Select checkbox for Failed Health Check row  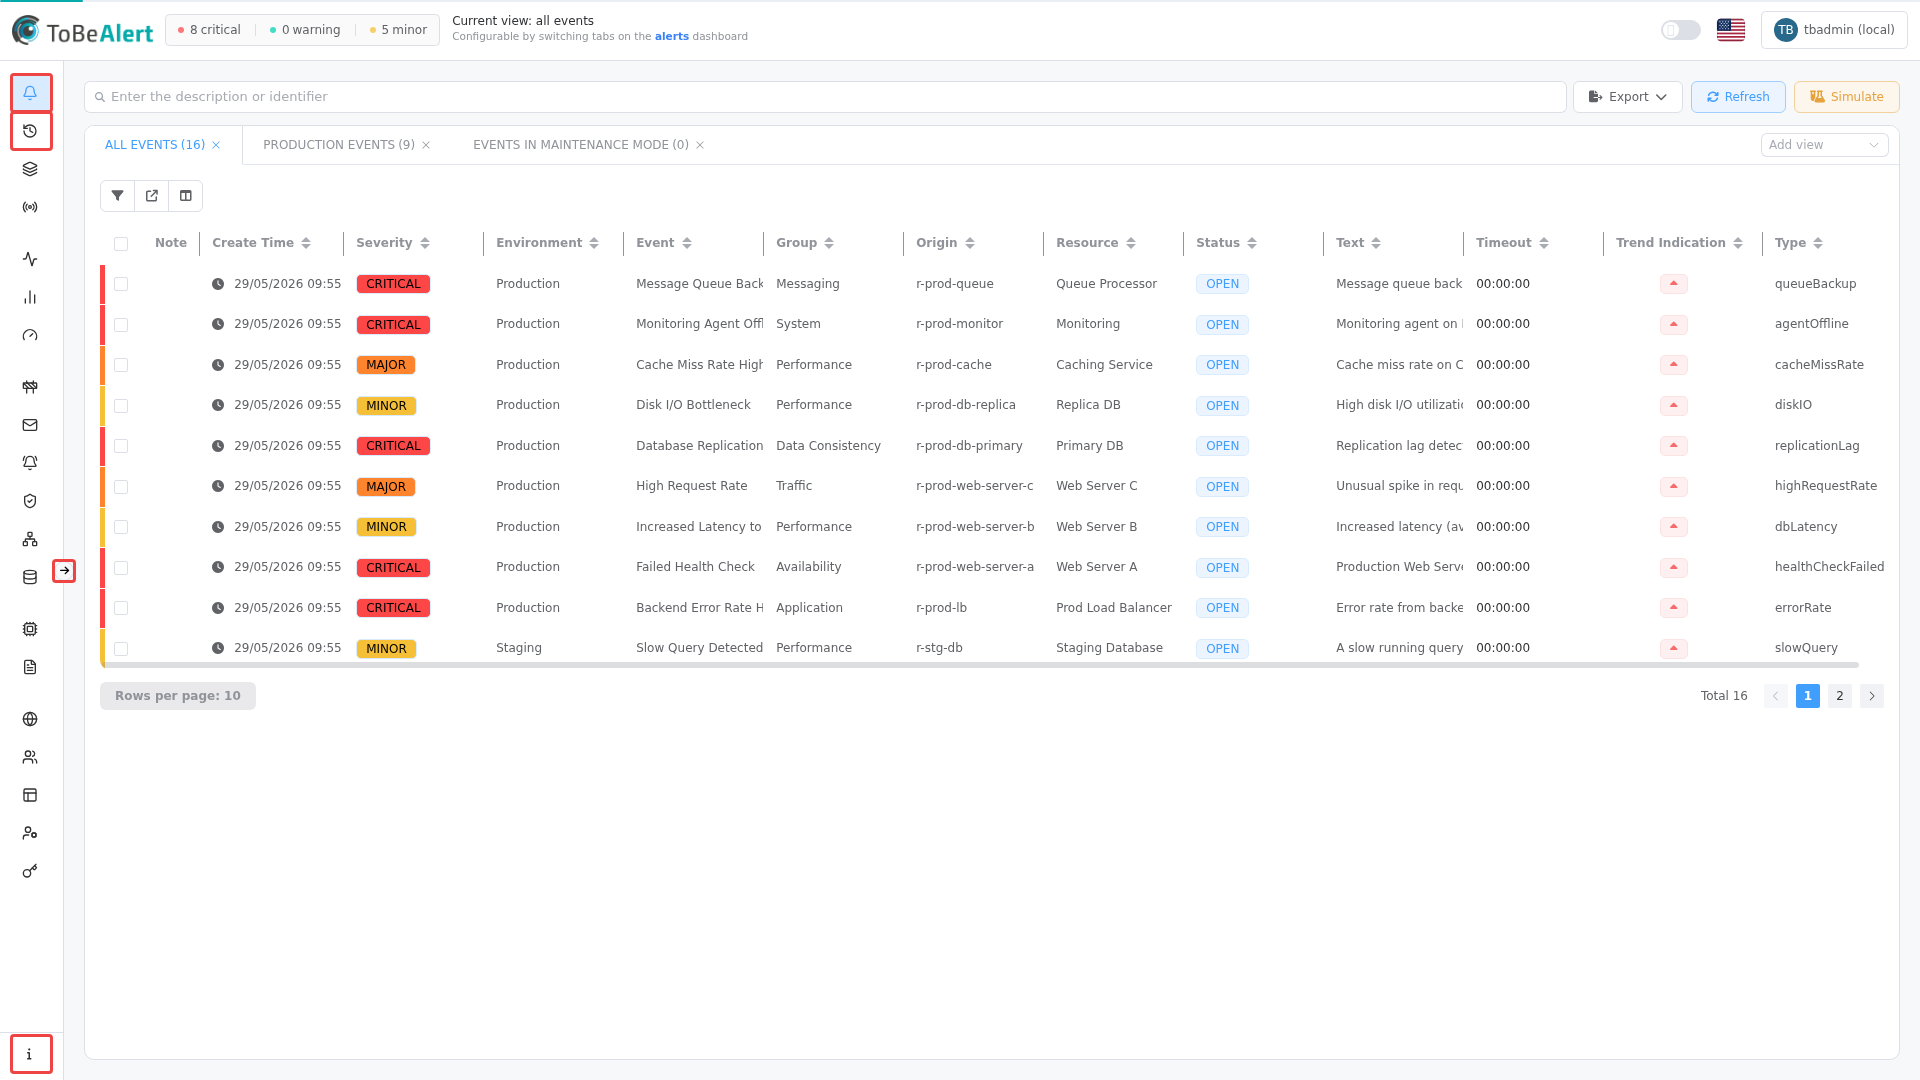[121, 568]
